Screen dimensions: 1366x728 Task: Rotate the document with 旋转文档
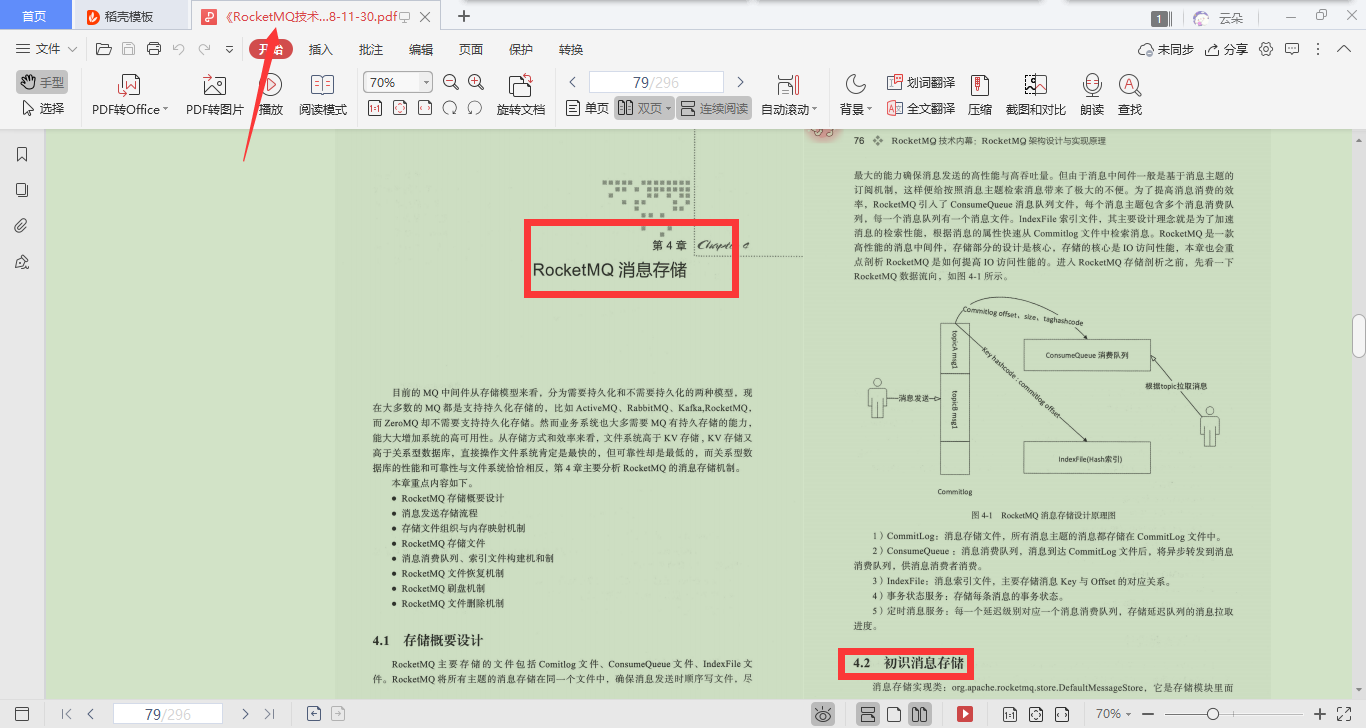point(521,96)
